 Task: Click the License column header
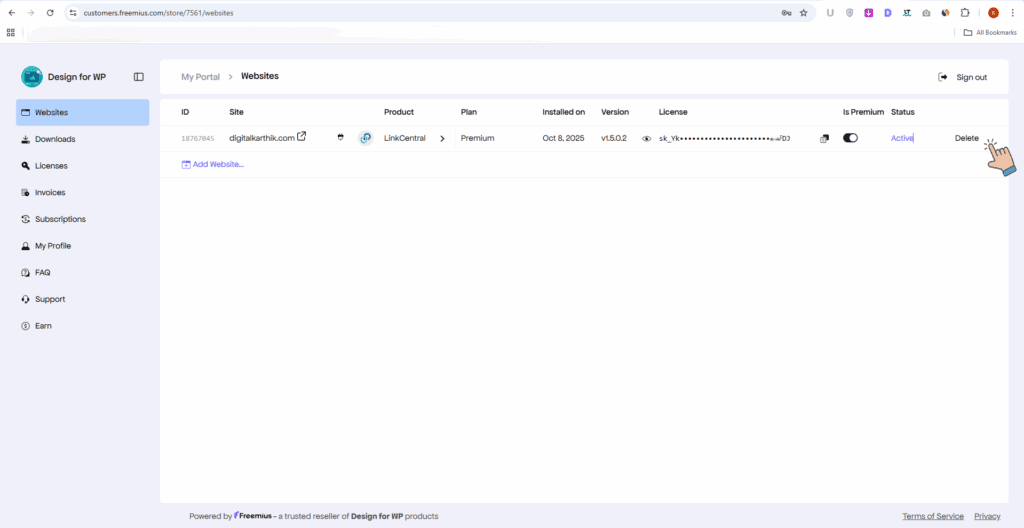pos(673,112)
